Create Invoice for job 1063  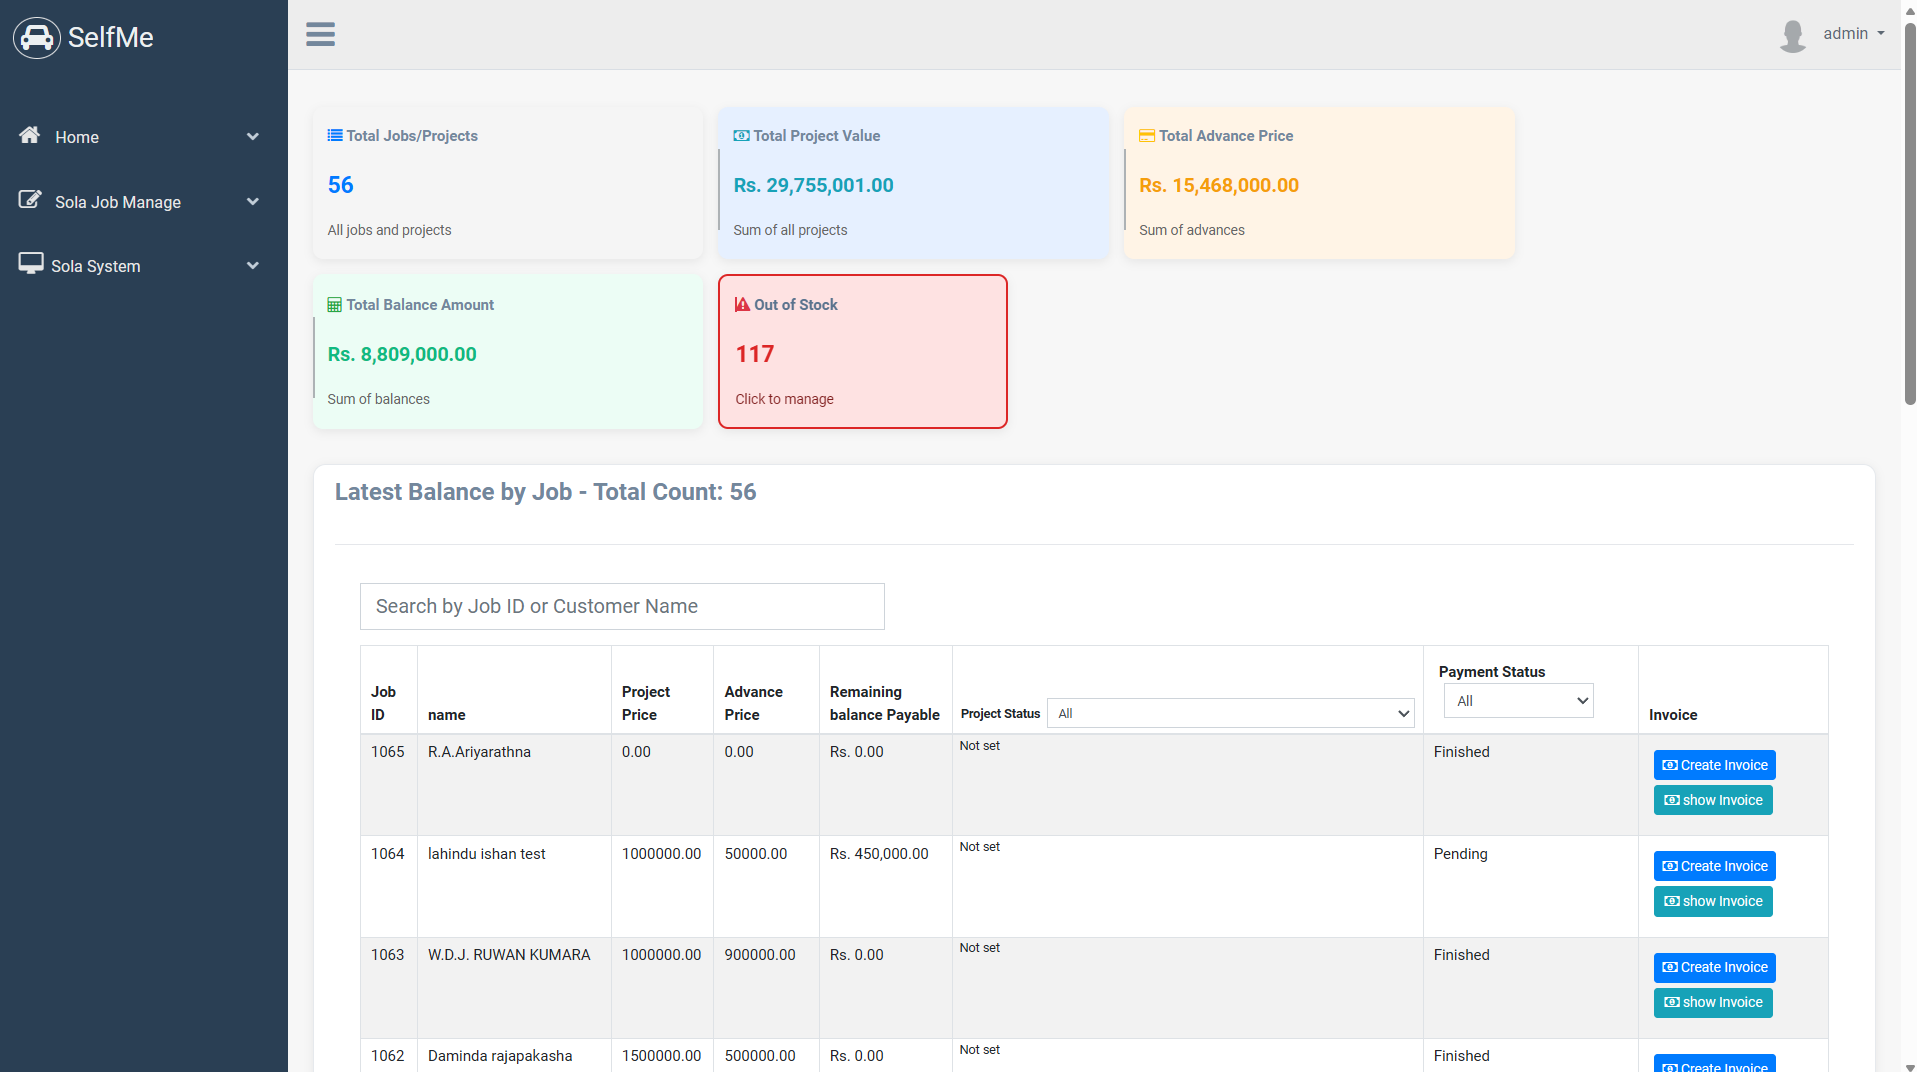[x=1714, y=967]
